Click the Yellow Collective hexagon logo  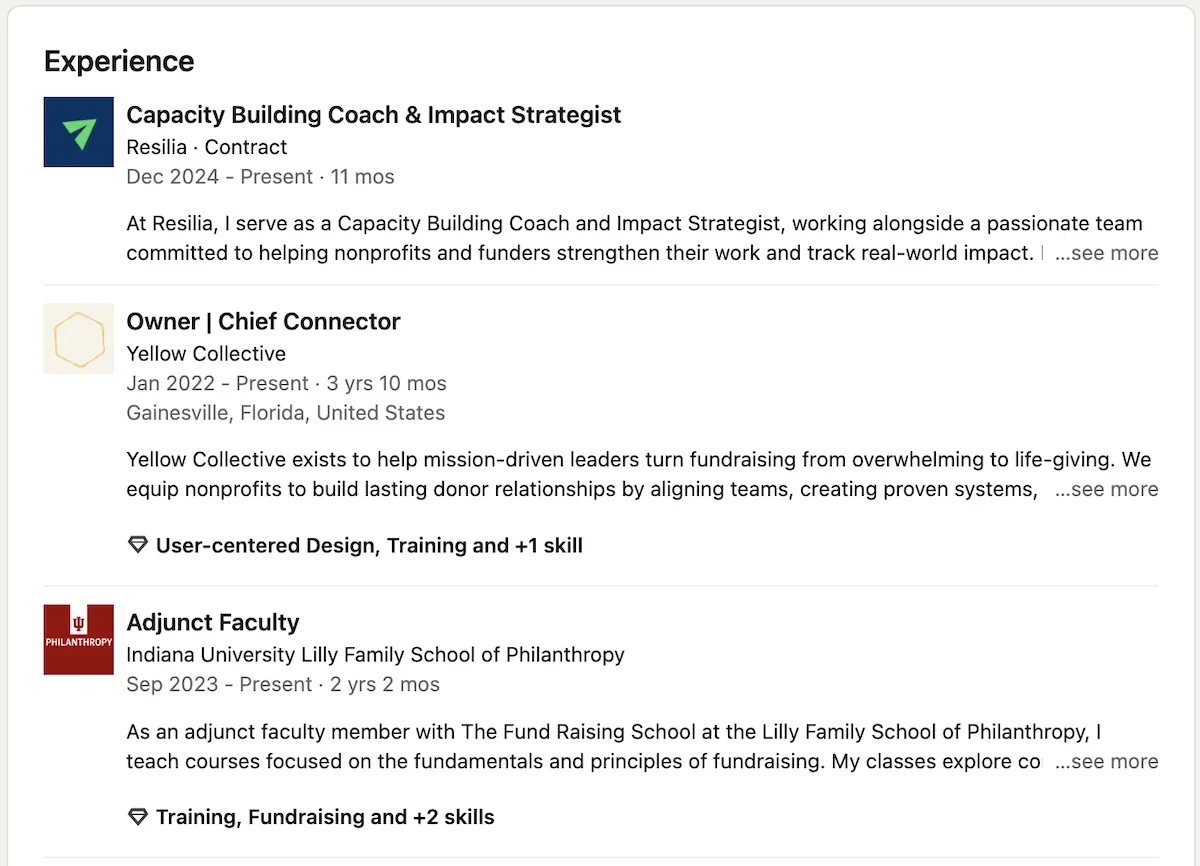[x=79, y=339]
